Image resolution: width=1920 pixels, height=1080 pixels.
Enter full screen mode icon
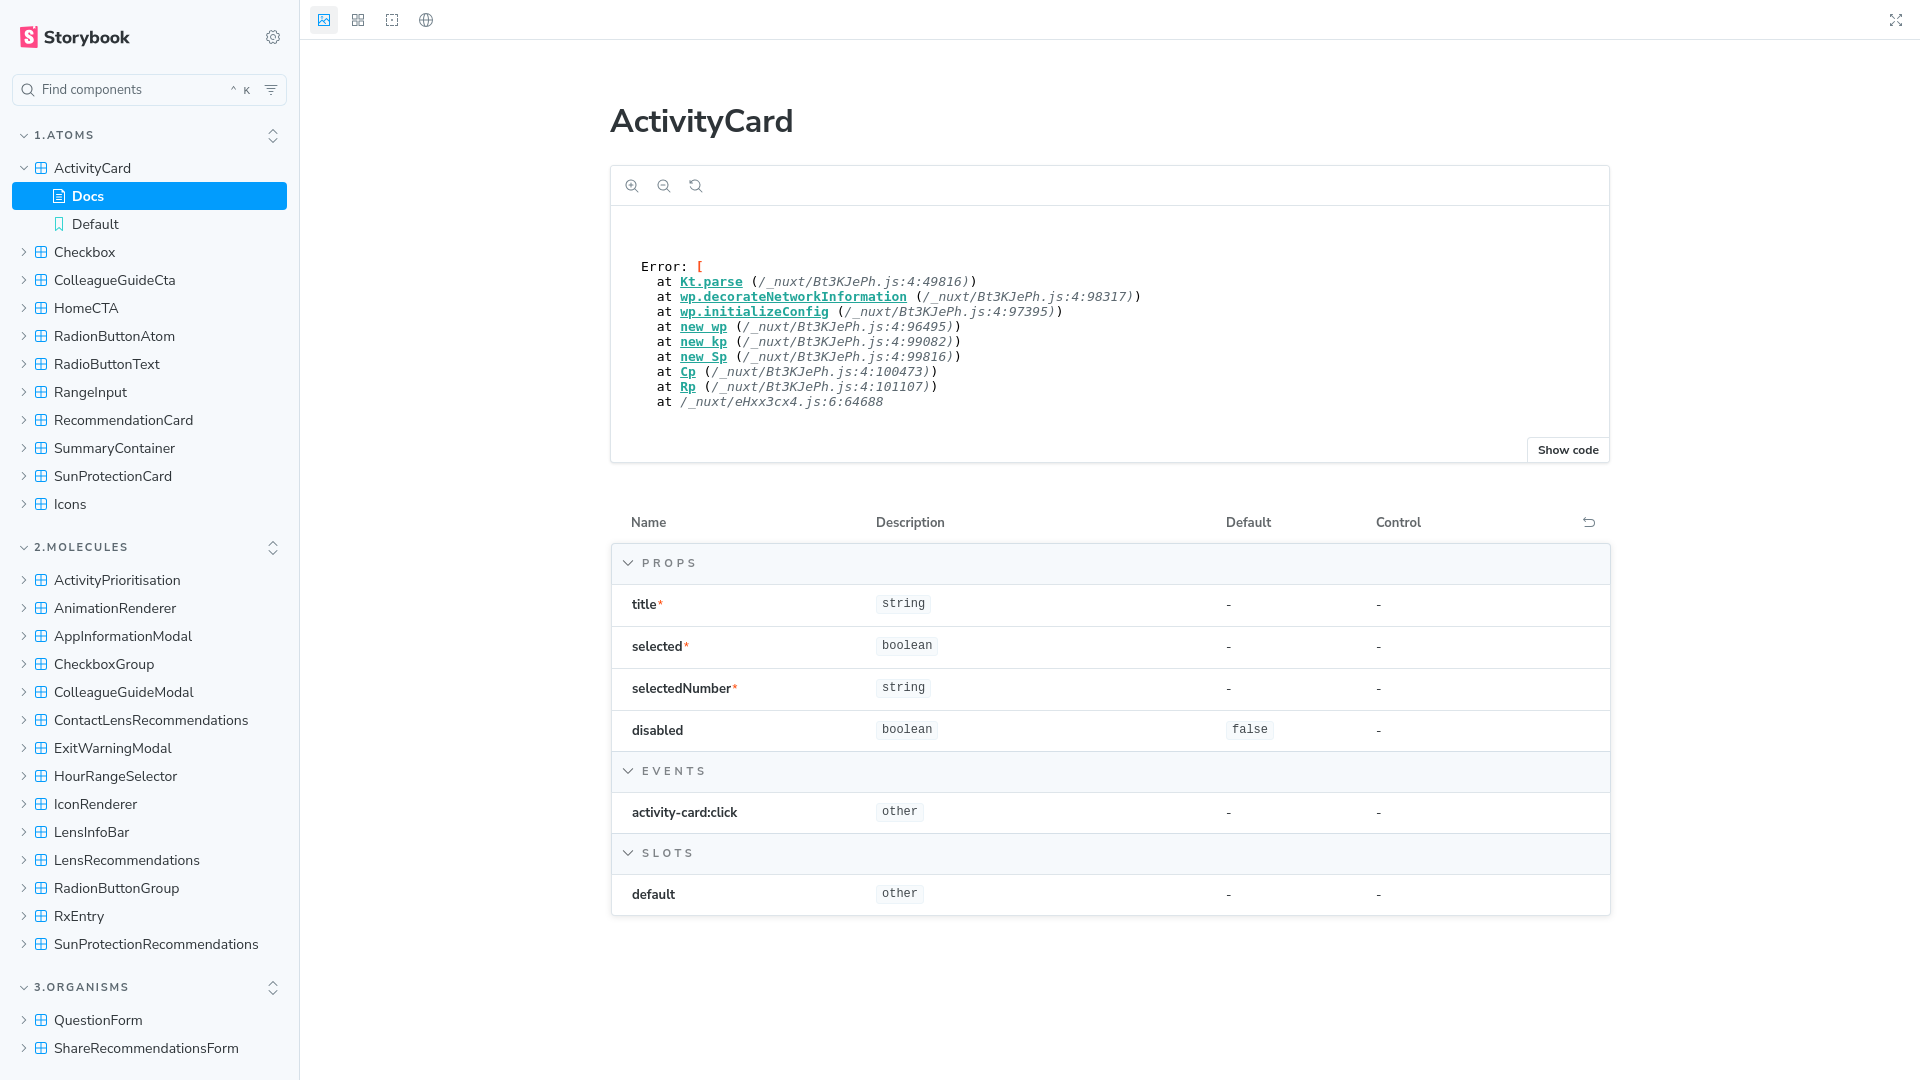(1896, 20)
